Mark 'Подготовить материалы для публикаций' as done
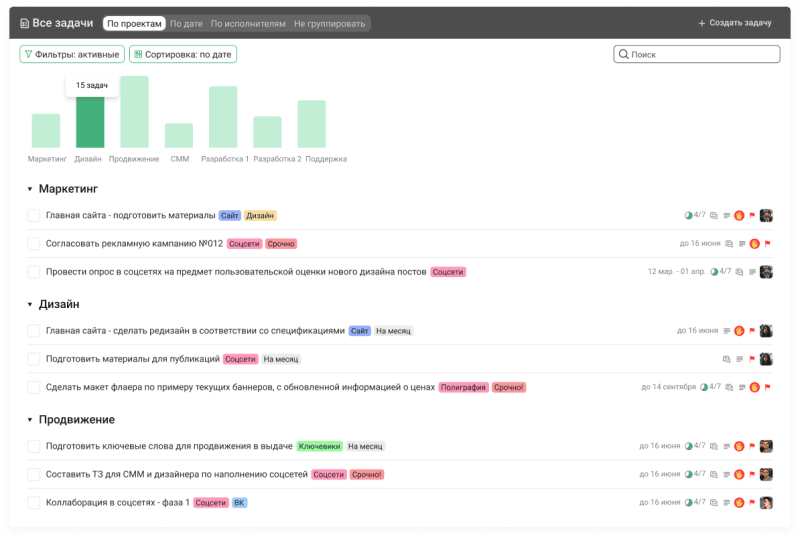 point(33,359)
